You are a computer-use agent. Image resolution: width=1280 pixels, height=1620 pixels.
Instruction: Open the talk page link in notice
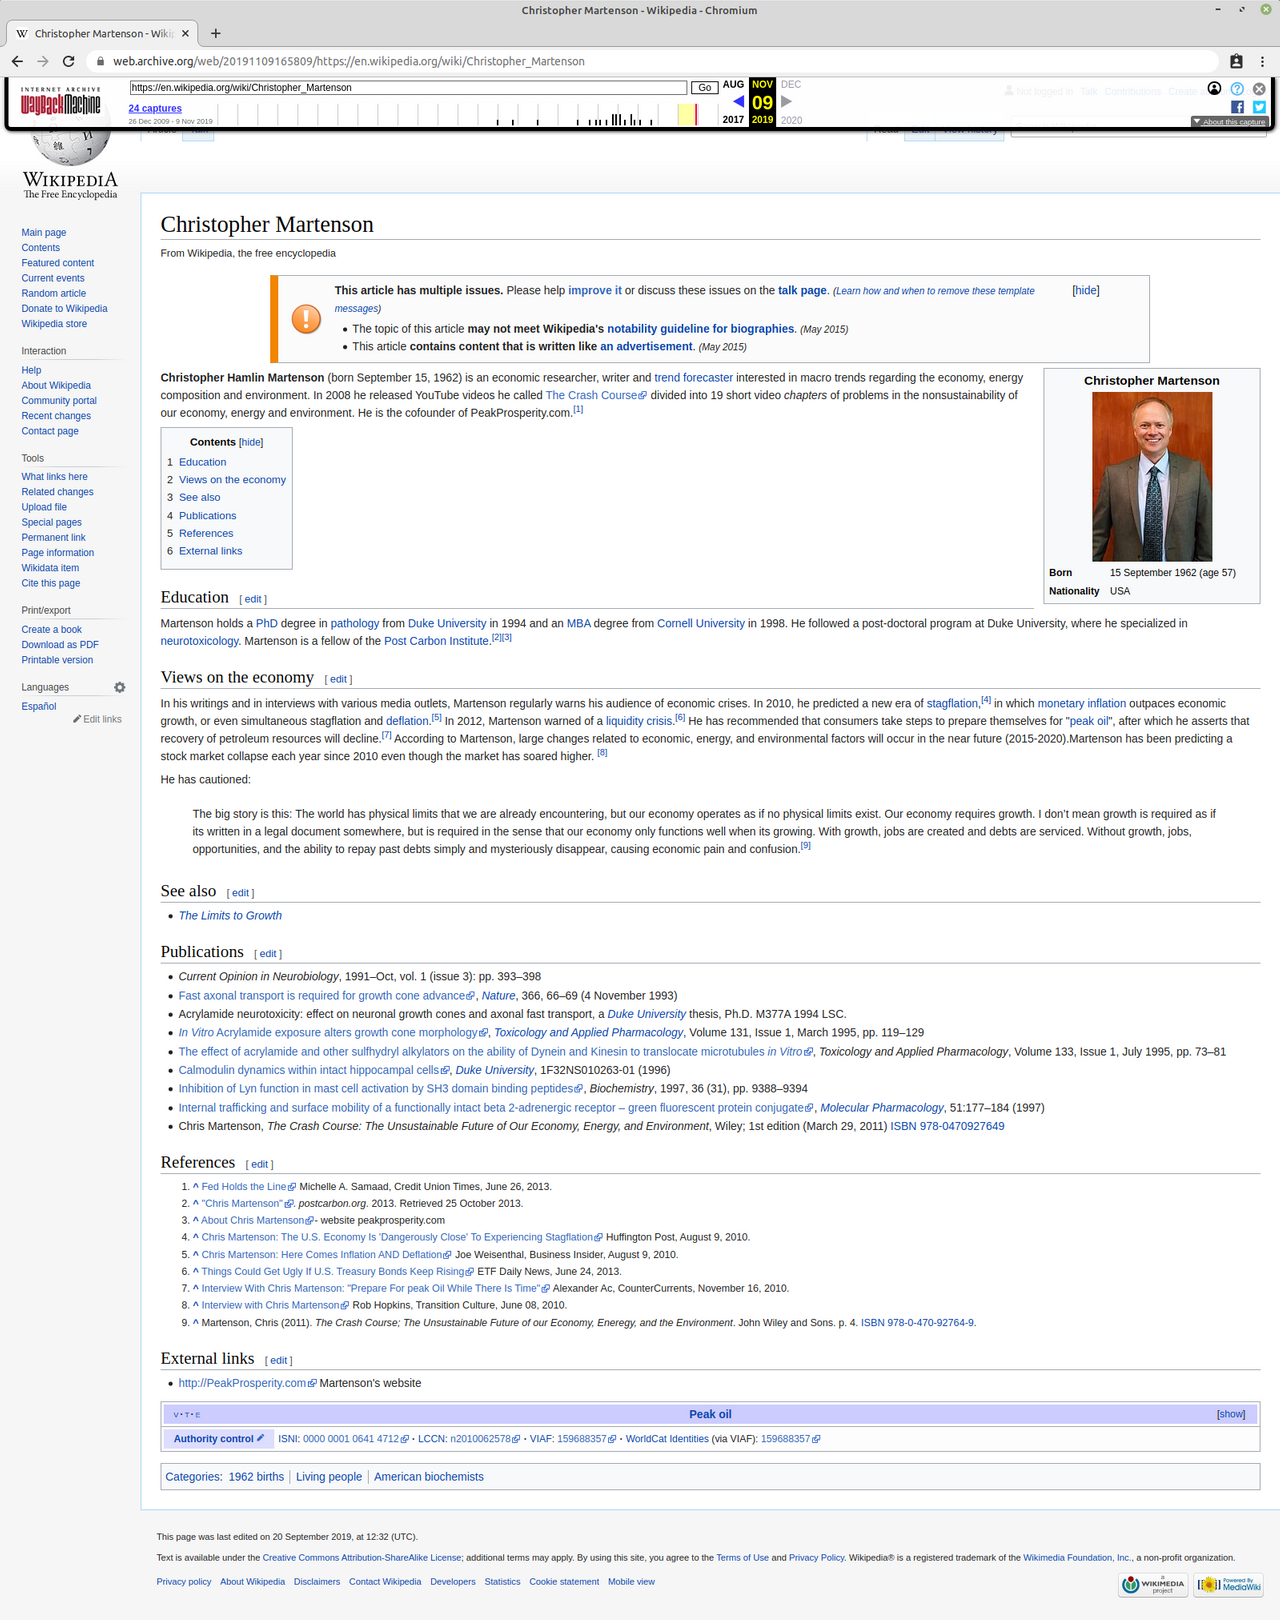(x=802, y=290)
